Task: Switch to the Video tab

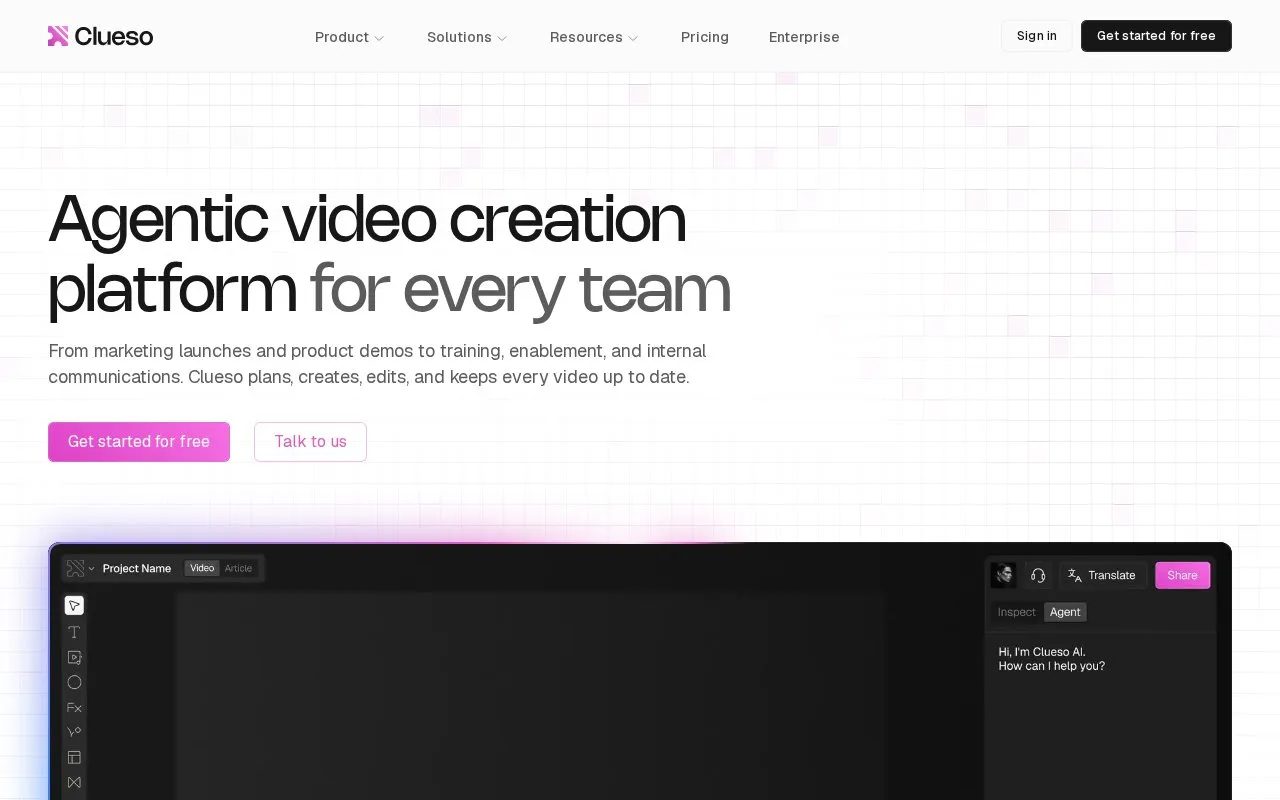Action: coord(202,568)
